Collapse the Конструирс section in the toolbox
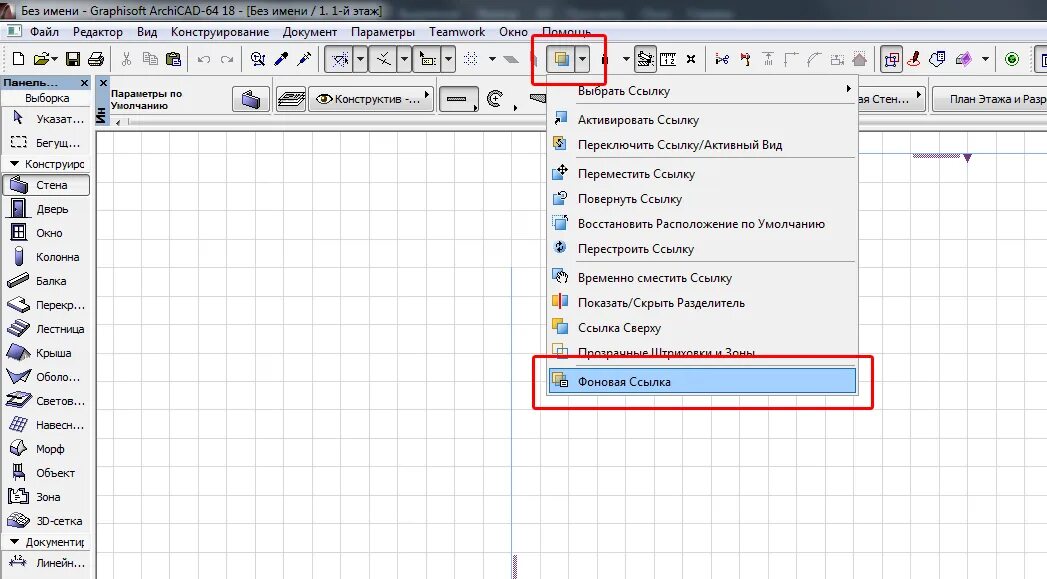 (15, 164)
